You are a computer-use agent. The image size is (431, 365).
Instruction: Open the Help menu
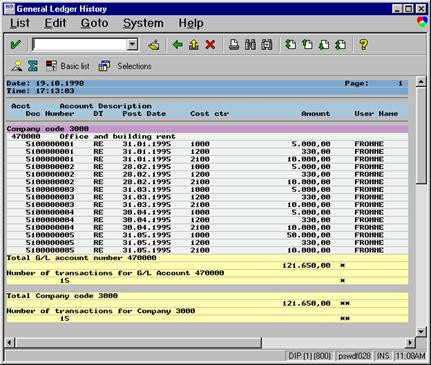(191, 23)
